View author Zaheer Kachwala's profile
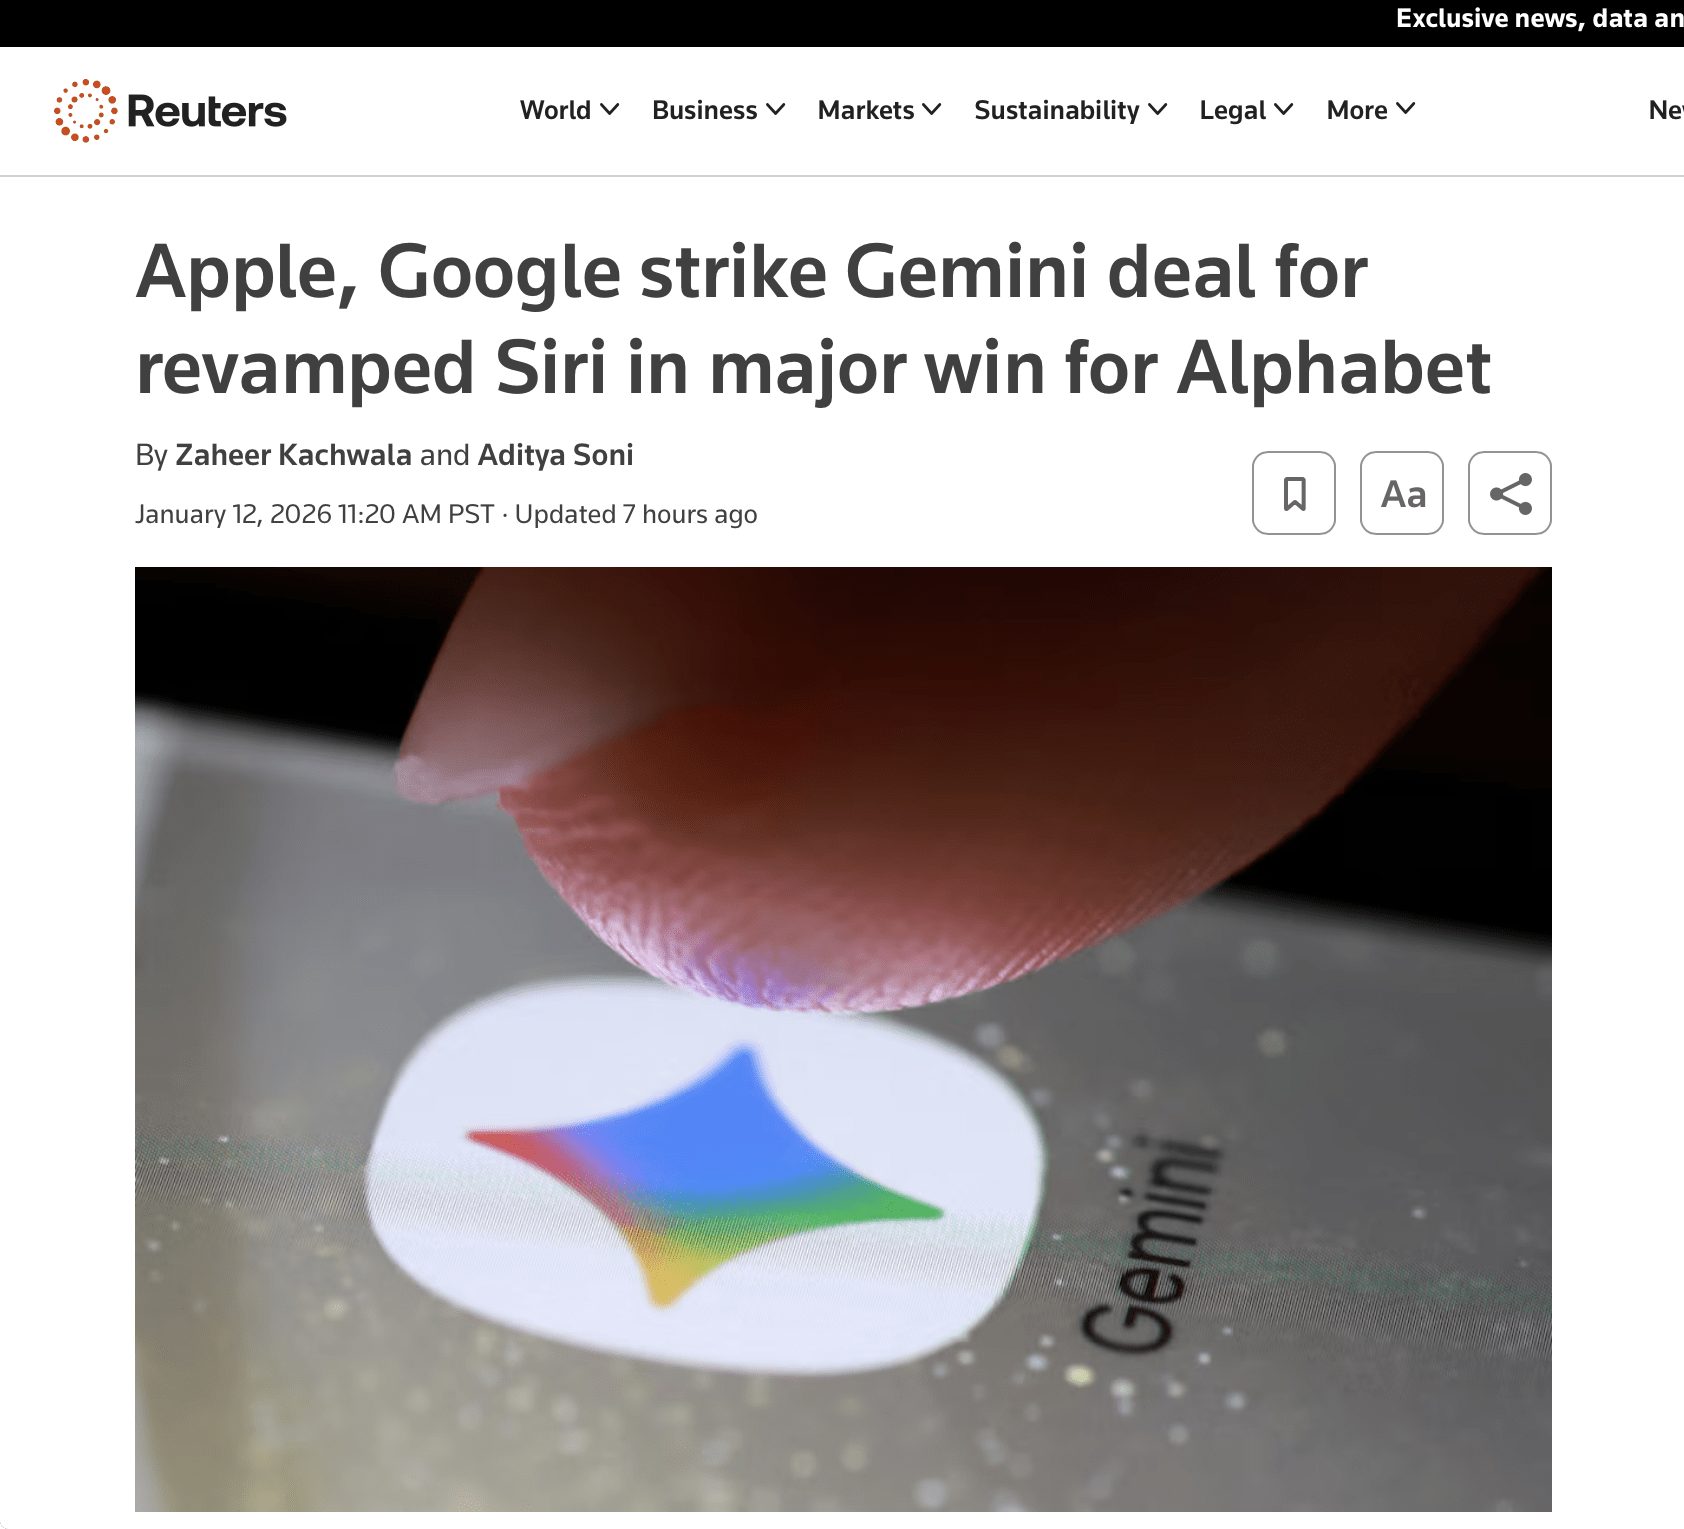Viewport: 1684px width, 1529px height. coord(293,455)
